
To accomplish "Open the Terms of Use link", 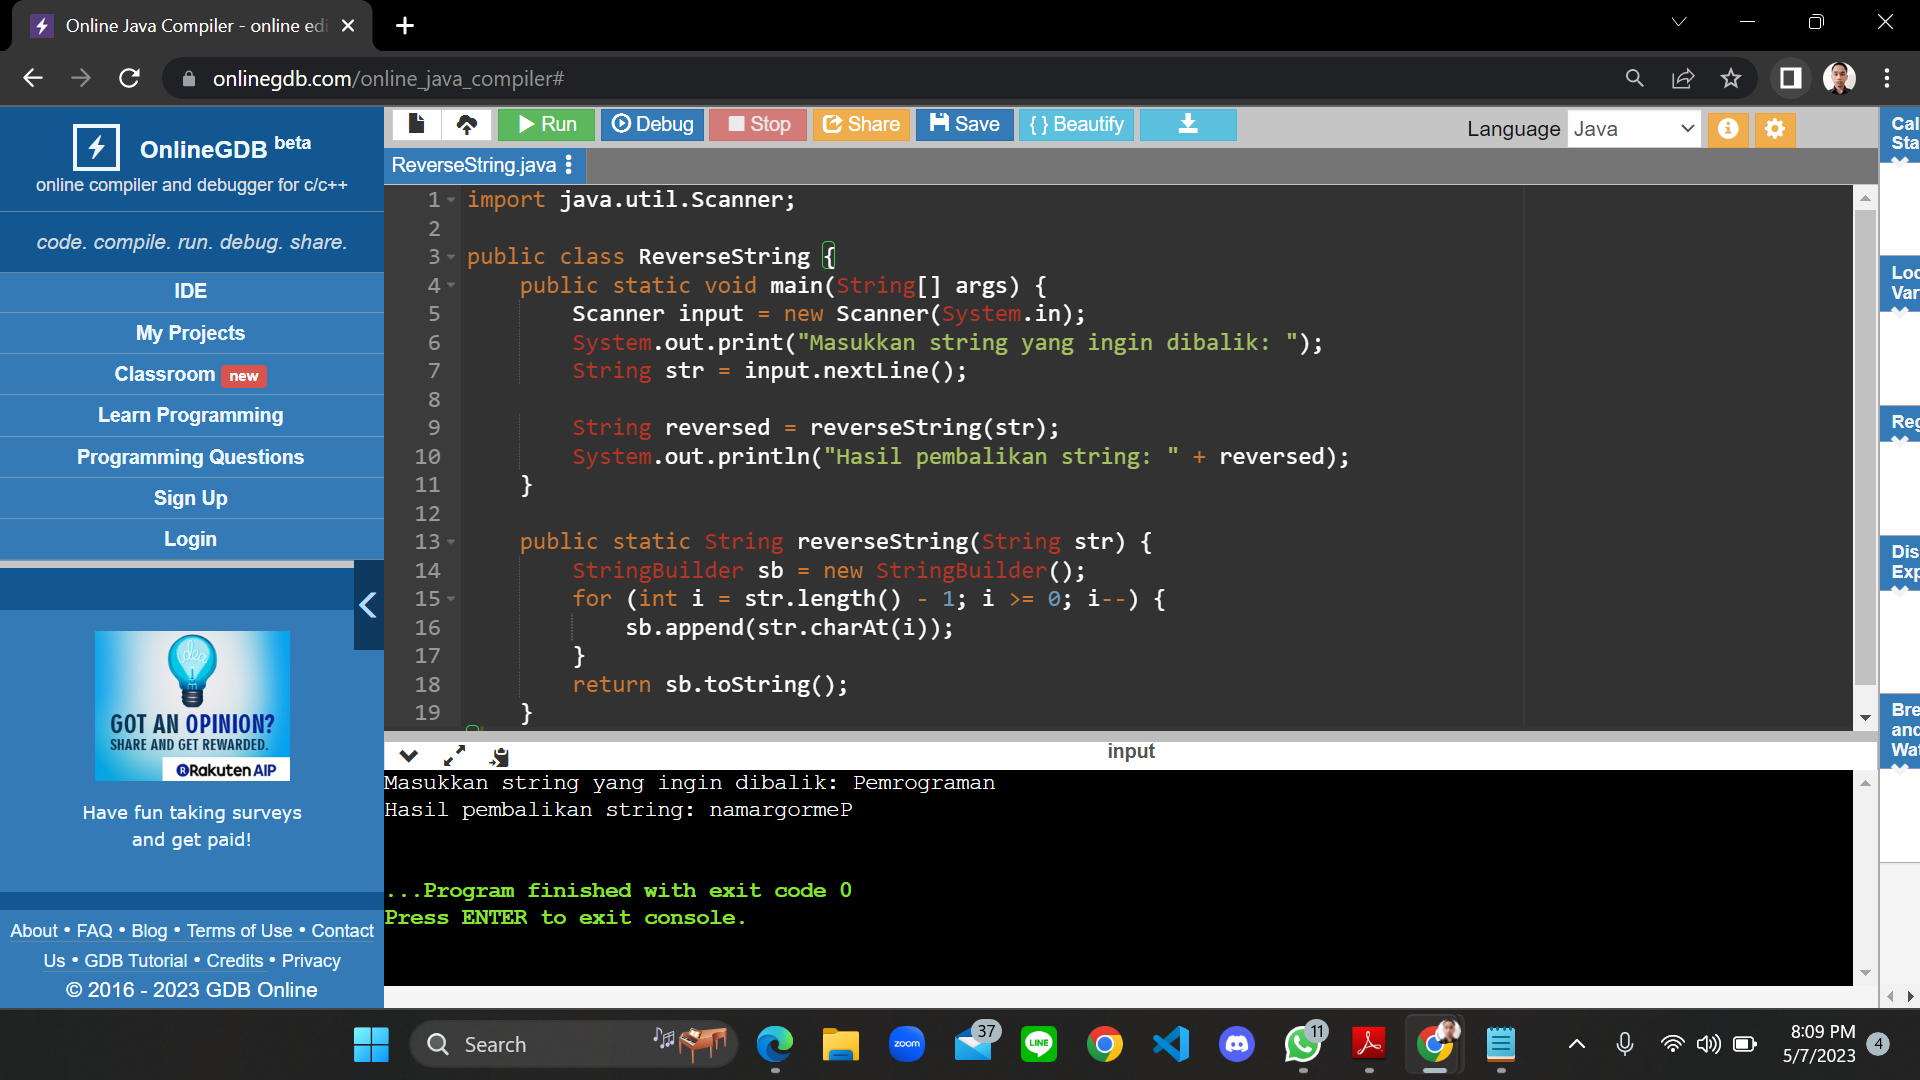I will tap(239, 930).
